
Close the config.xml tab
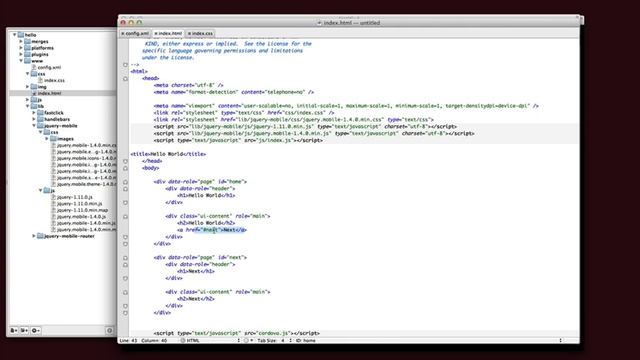[123, 33]
